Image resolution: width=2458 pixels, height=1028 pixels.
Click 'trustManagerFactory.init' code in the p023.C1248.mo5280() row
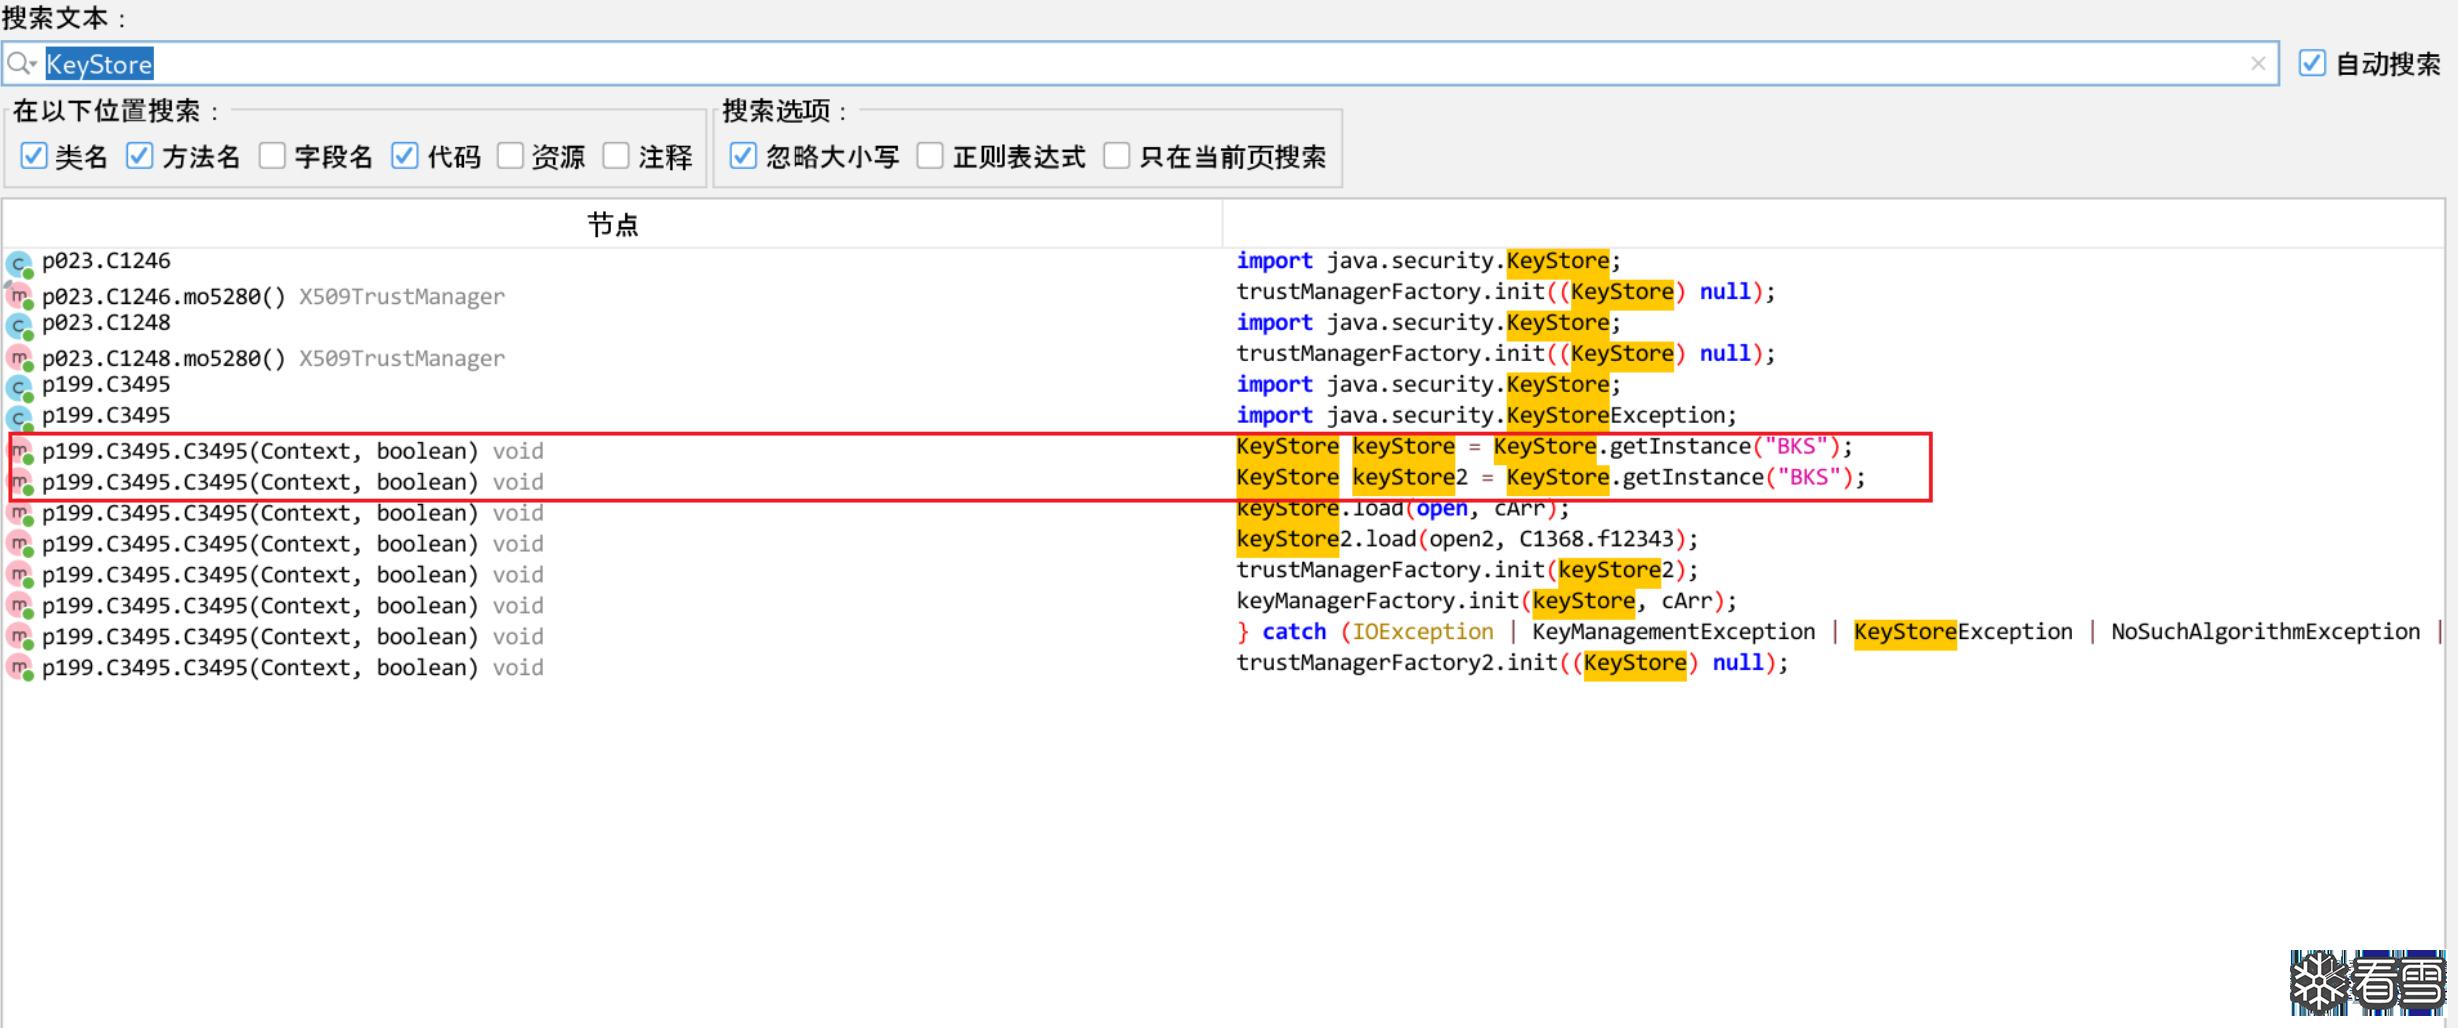(x=1505, y=354)
